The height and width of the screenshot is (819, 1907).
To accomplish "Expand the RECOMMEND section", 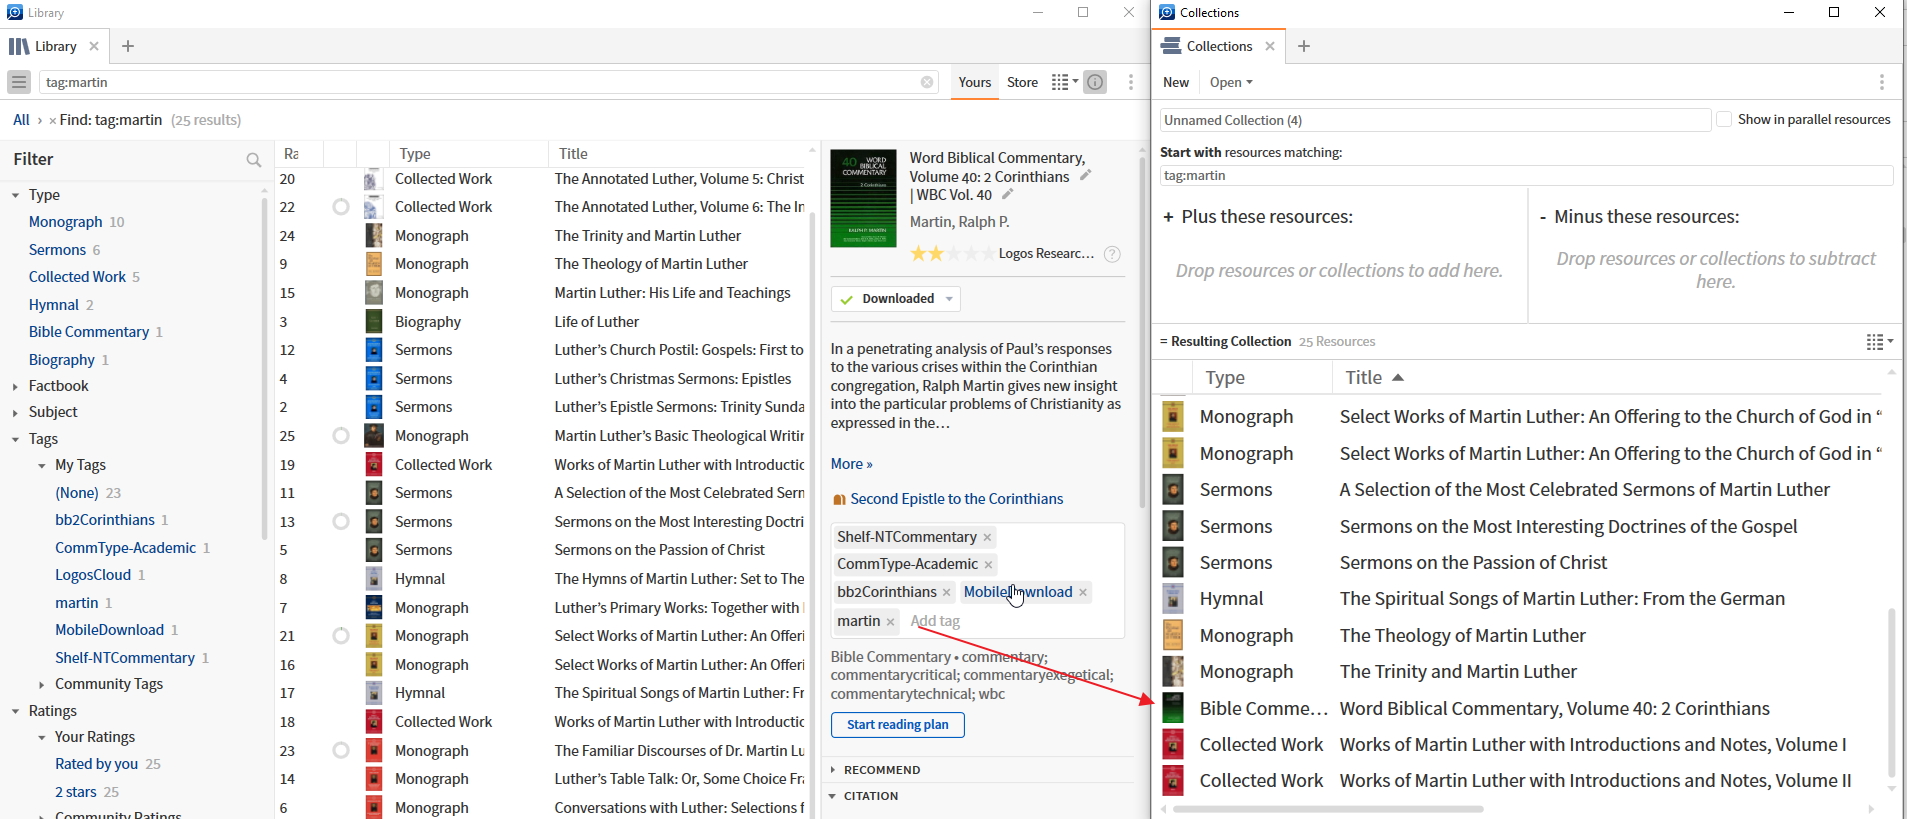I will tap(833, 770).
